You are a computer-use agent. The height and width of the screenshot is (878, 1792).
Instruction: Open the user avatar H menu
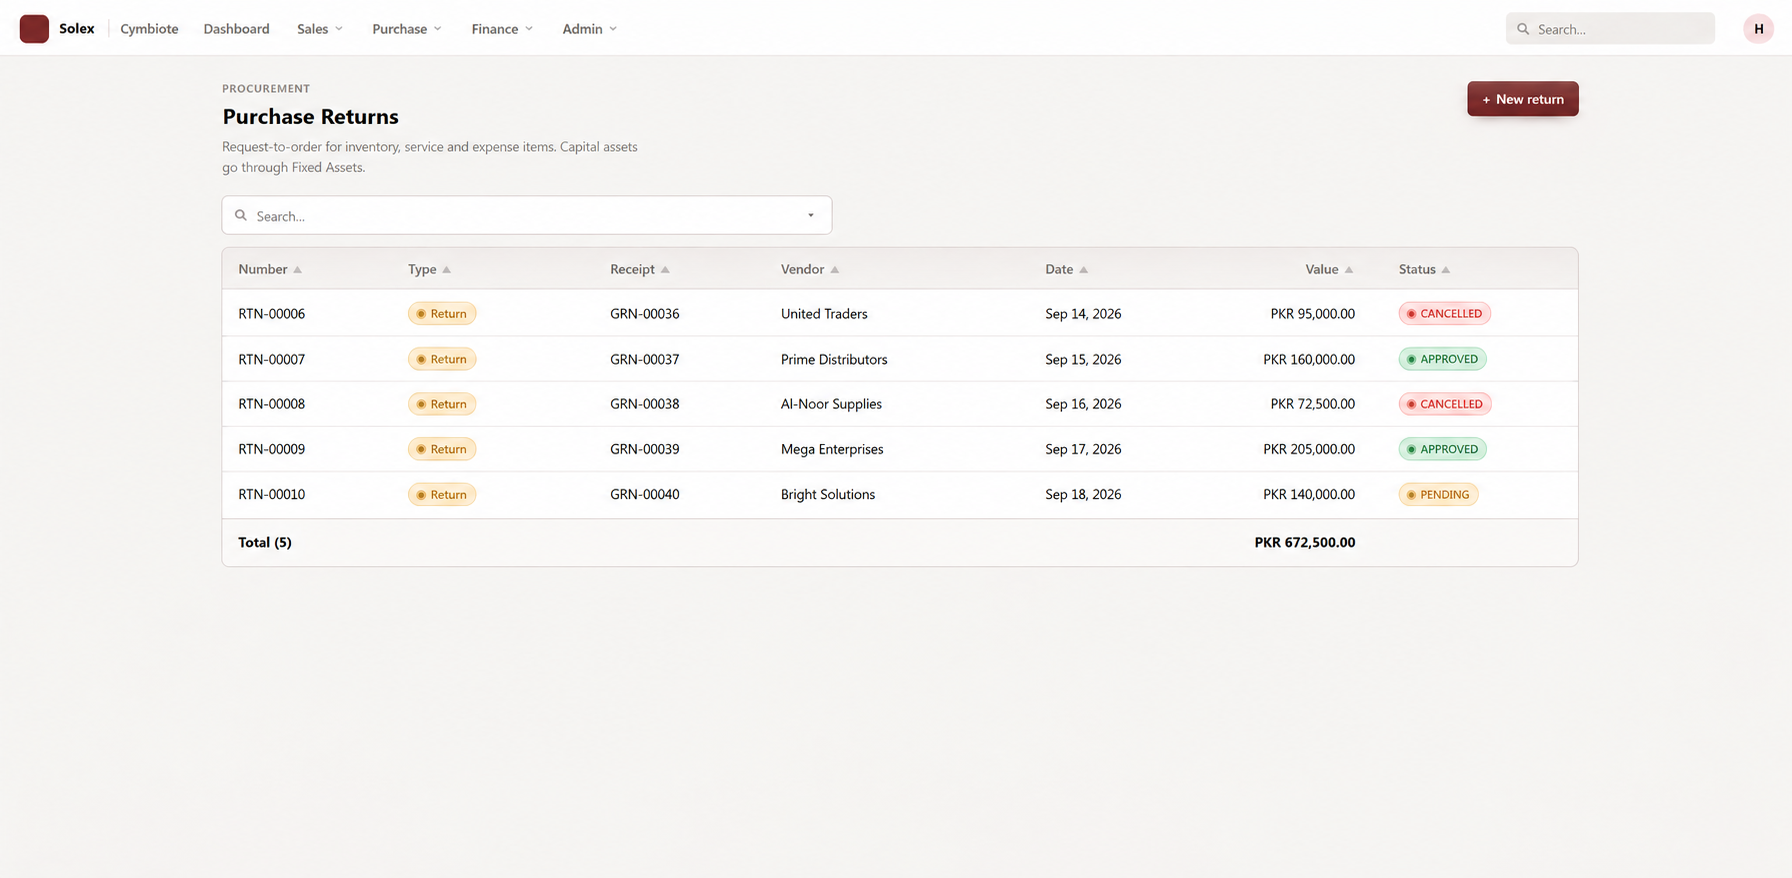coord(1758,29)
